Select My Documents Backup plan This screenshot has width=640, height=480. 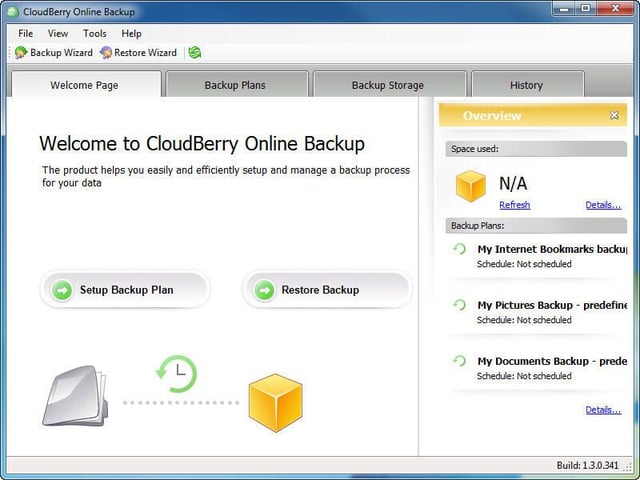pos(552,361)
